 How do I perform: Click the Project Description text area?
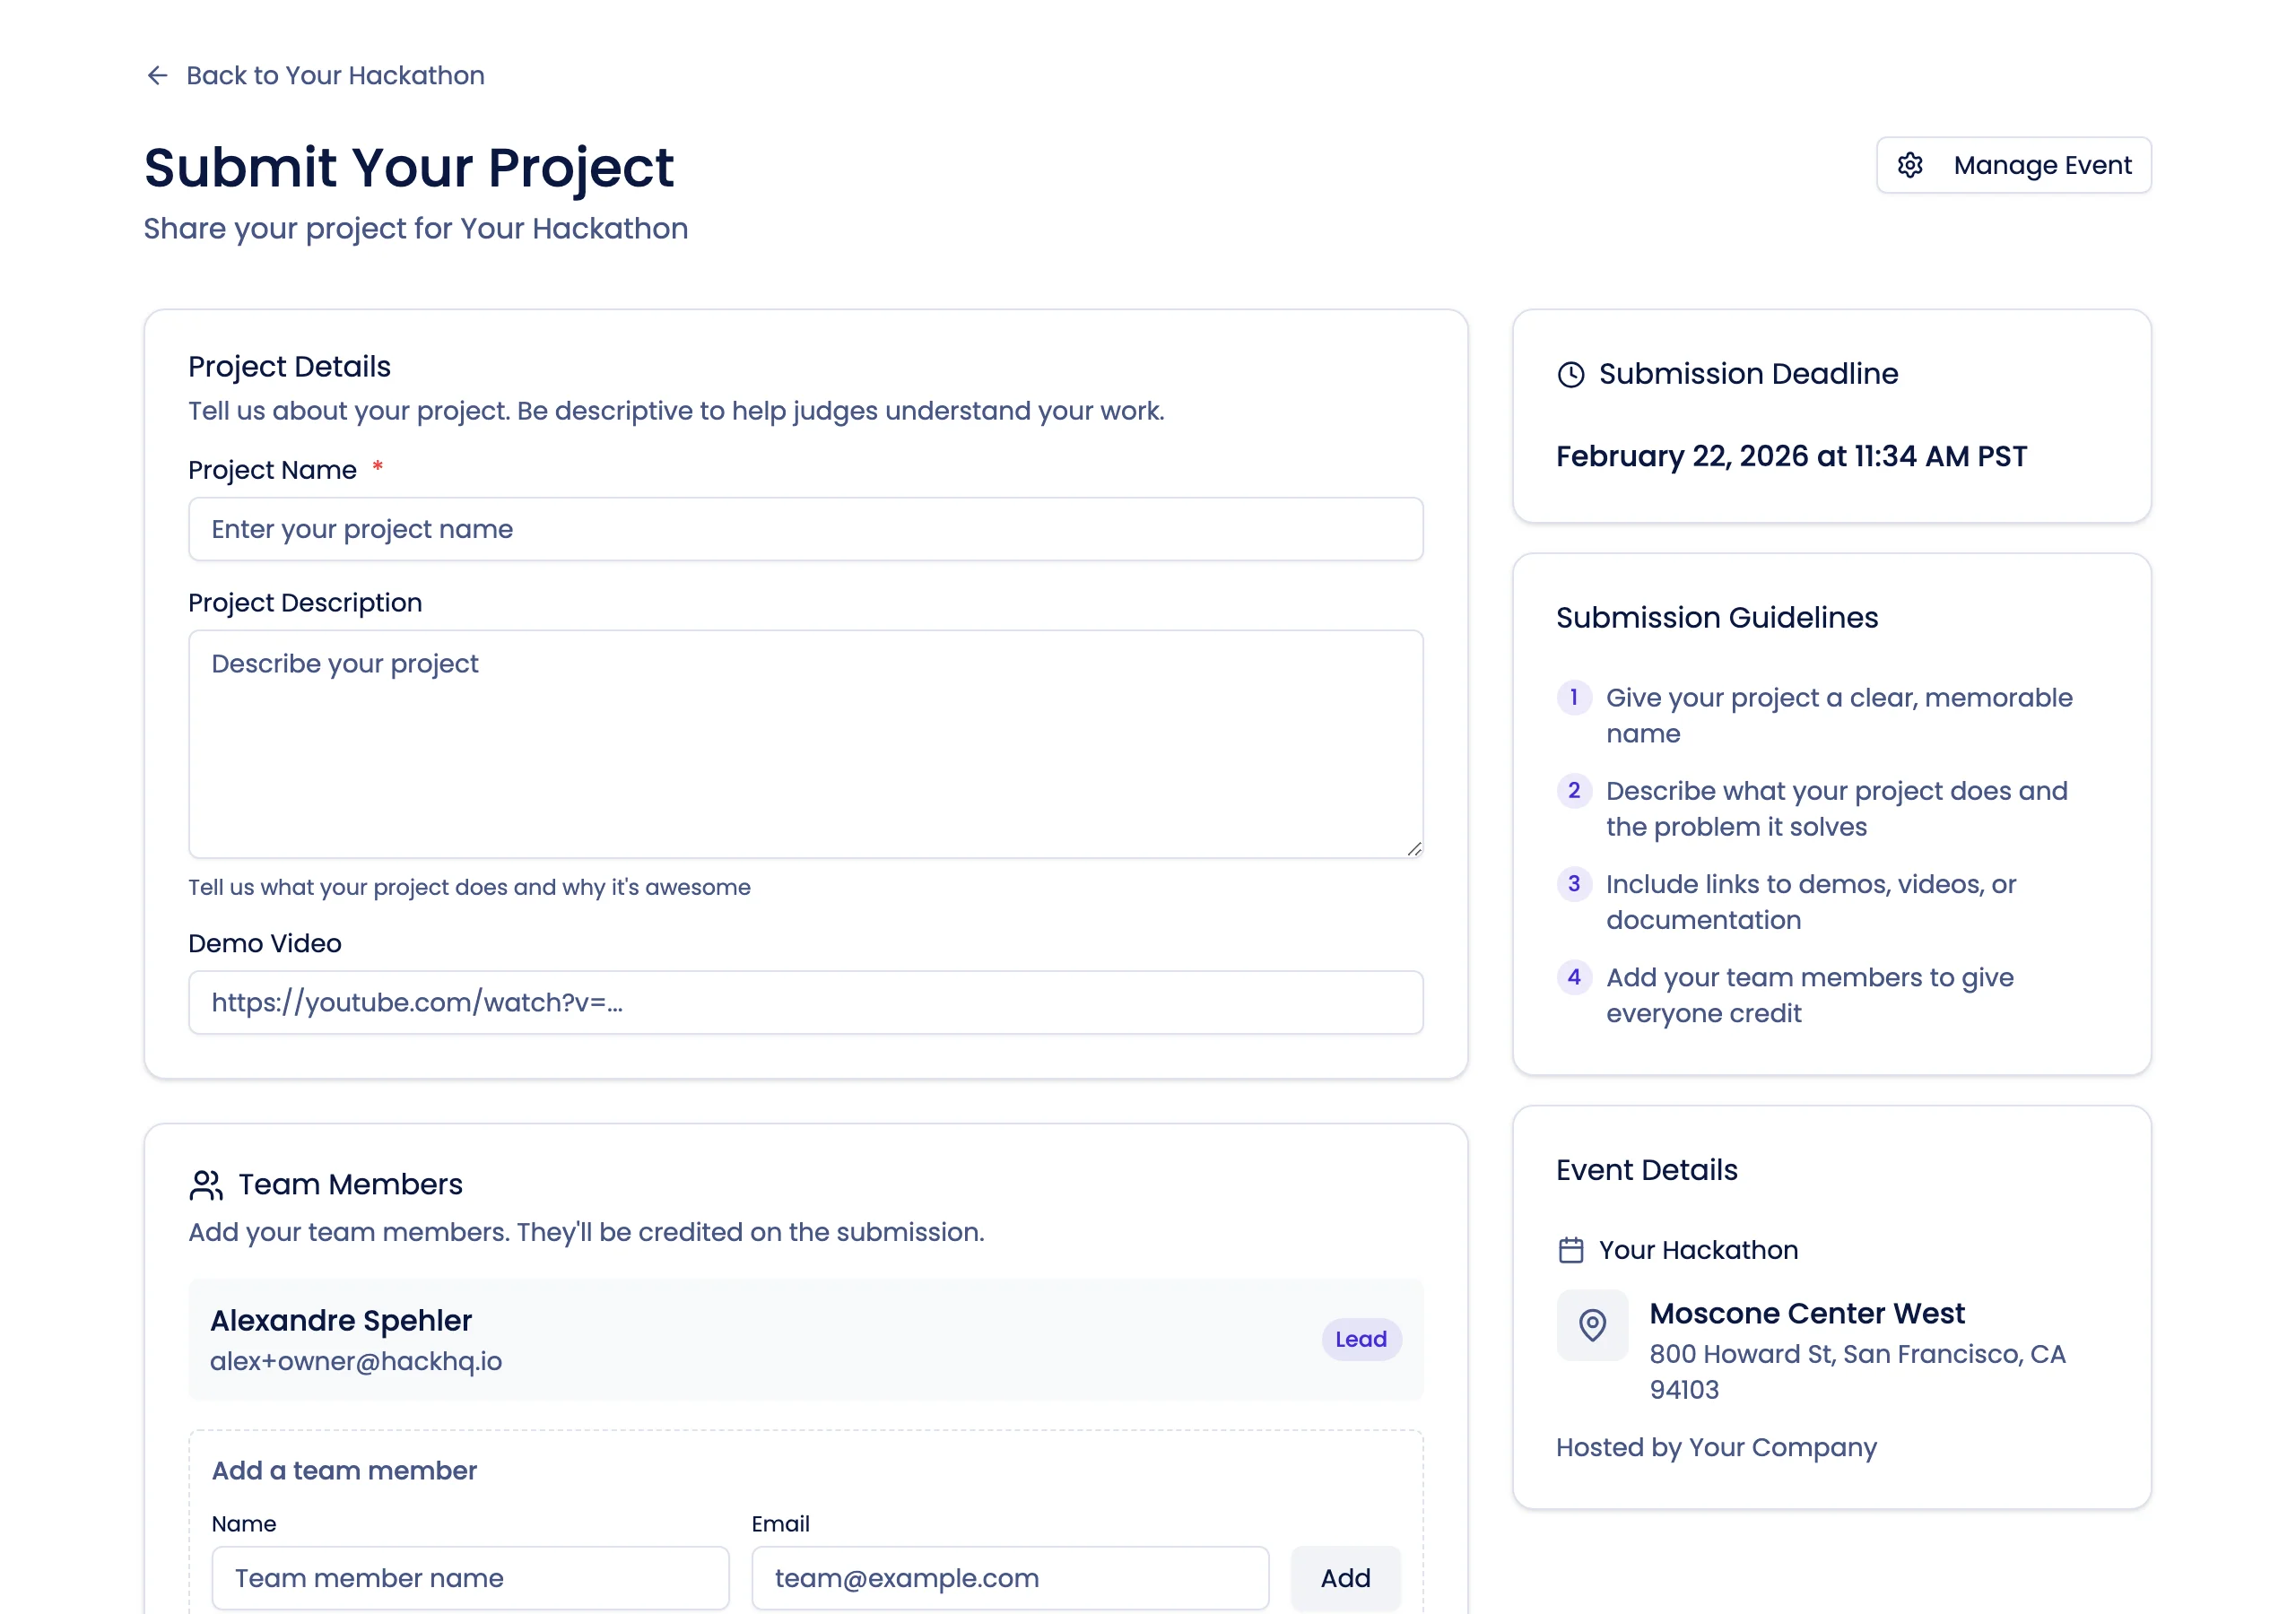pyautogui.click(x=806, y=744)
